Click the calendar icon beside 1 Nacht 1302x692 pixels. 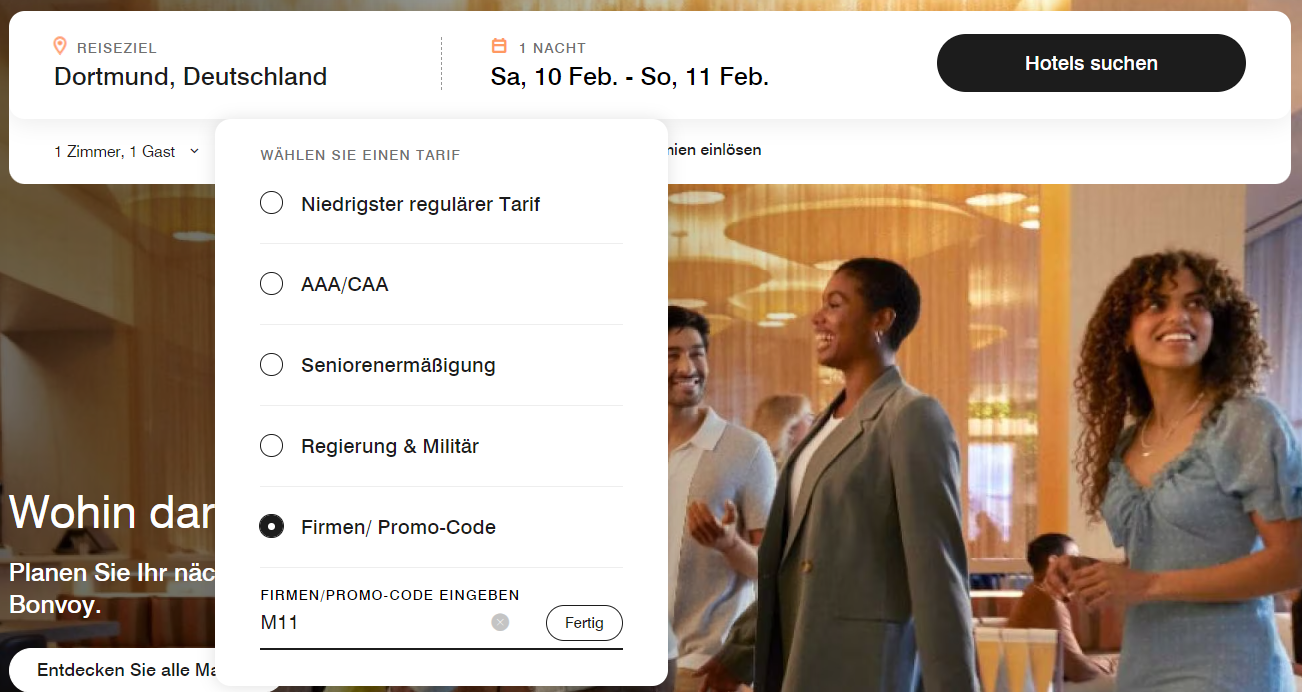499,46
